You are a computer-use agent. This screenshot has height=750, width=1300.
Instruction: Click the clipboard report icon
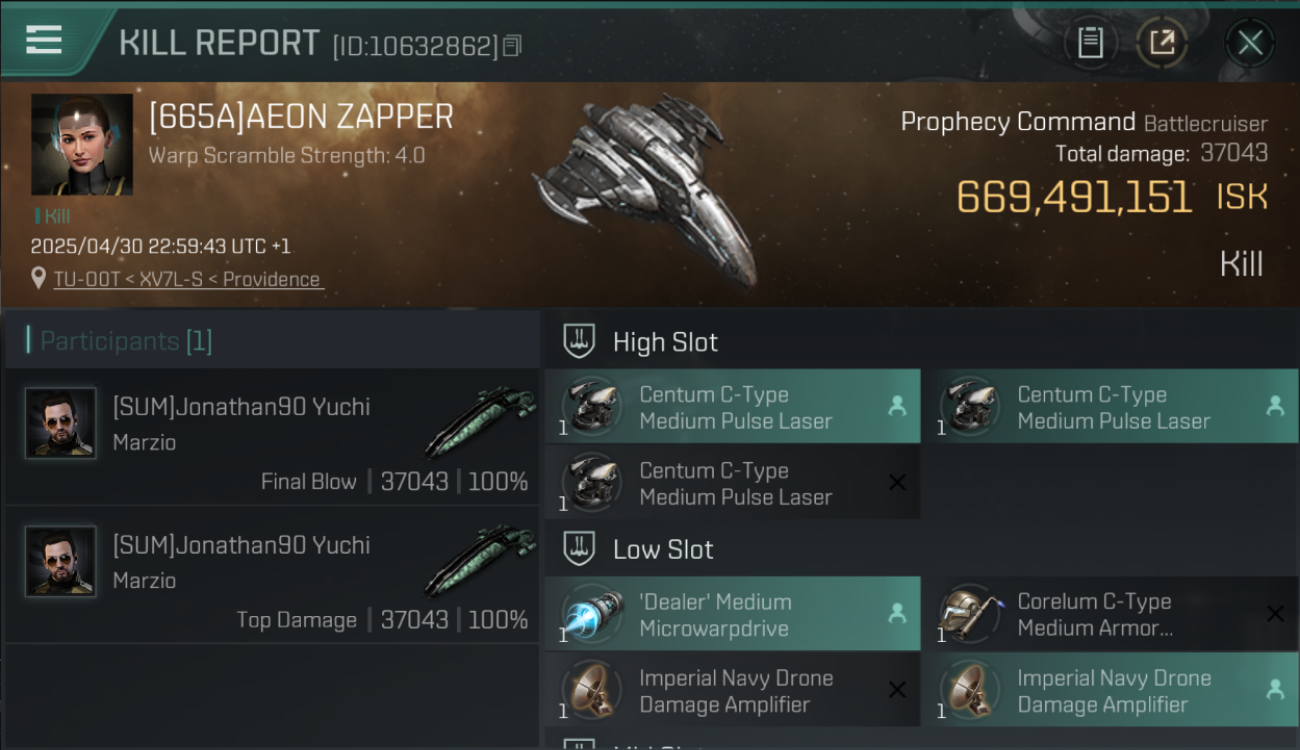(x=1090, y=43)
